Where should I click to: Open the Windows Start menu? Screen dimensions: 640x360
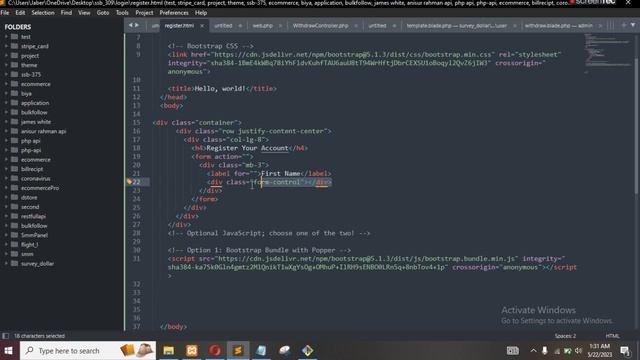tap(9, 351)
